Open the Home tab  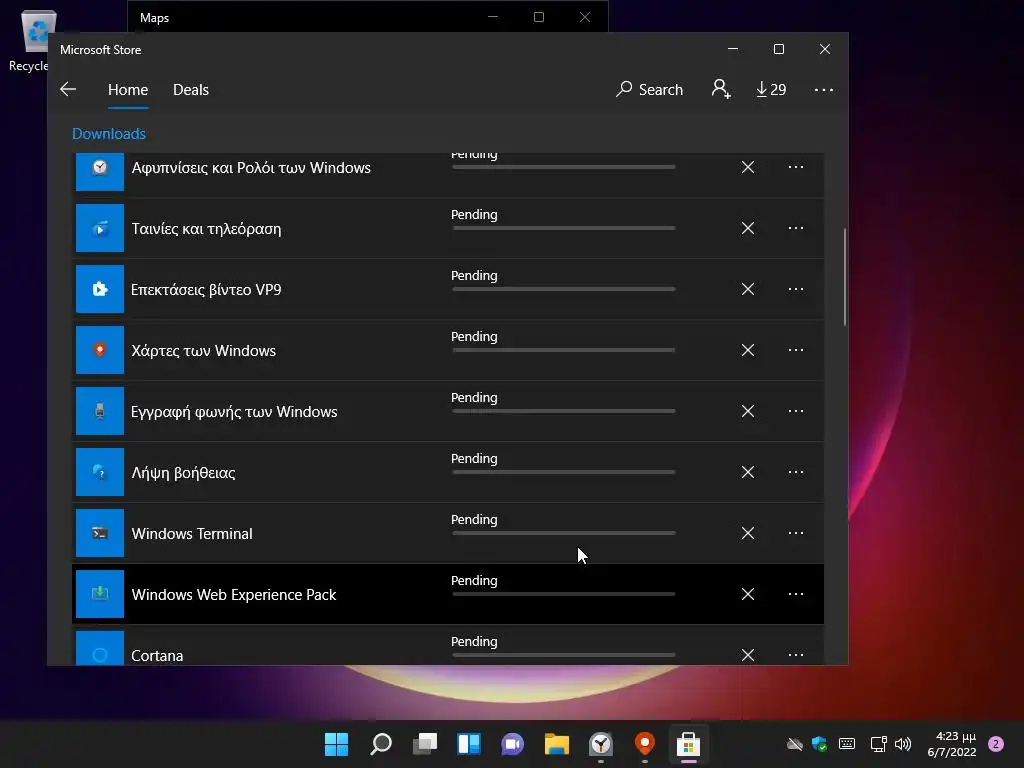(128, 89)
